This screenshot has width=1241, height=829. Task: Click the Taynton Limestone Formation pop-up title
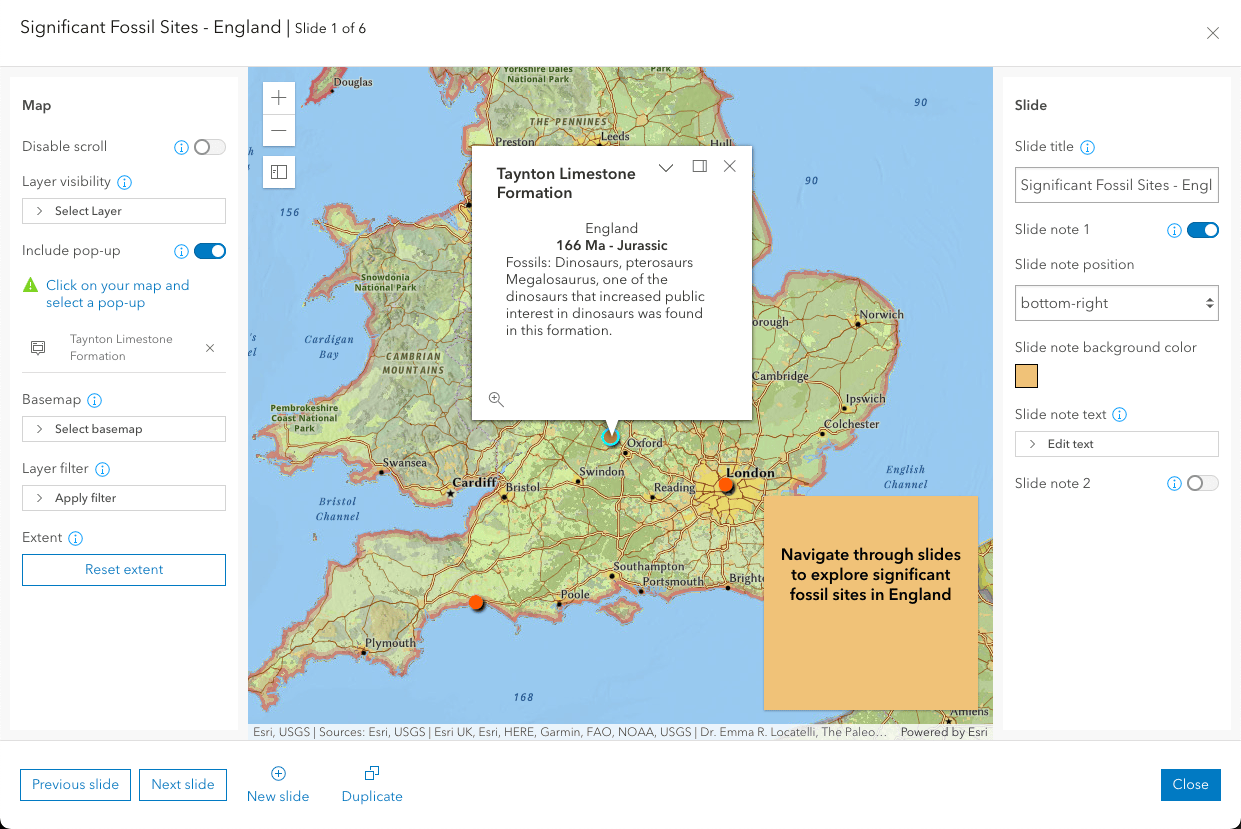point(566,183)
